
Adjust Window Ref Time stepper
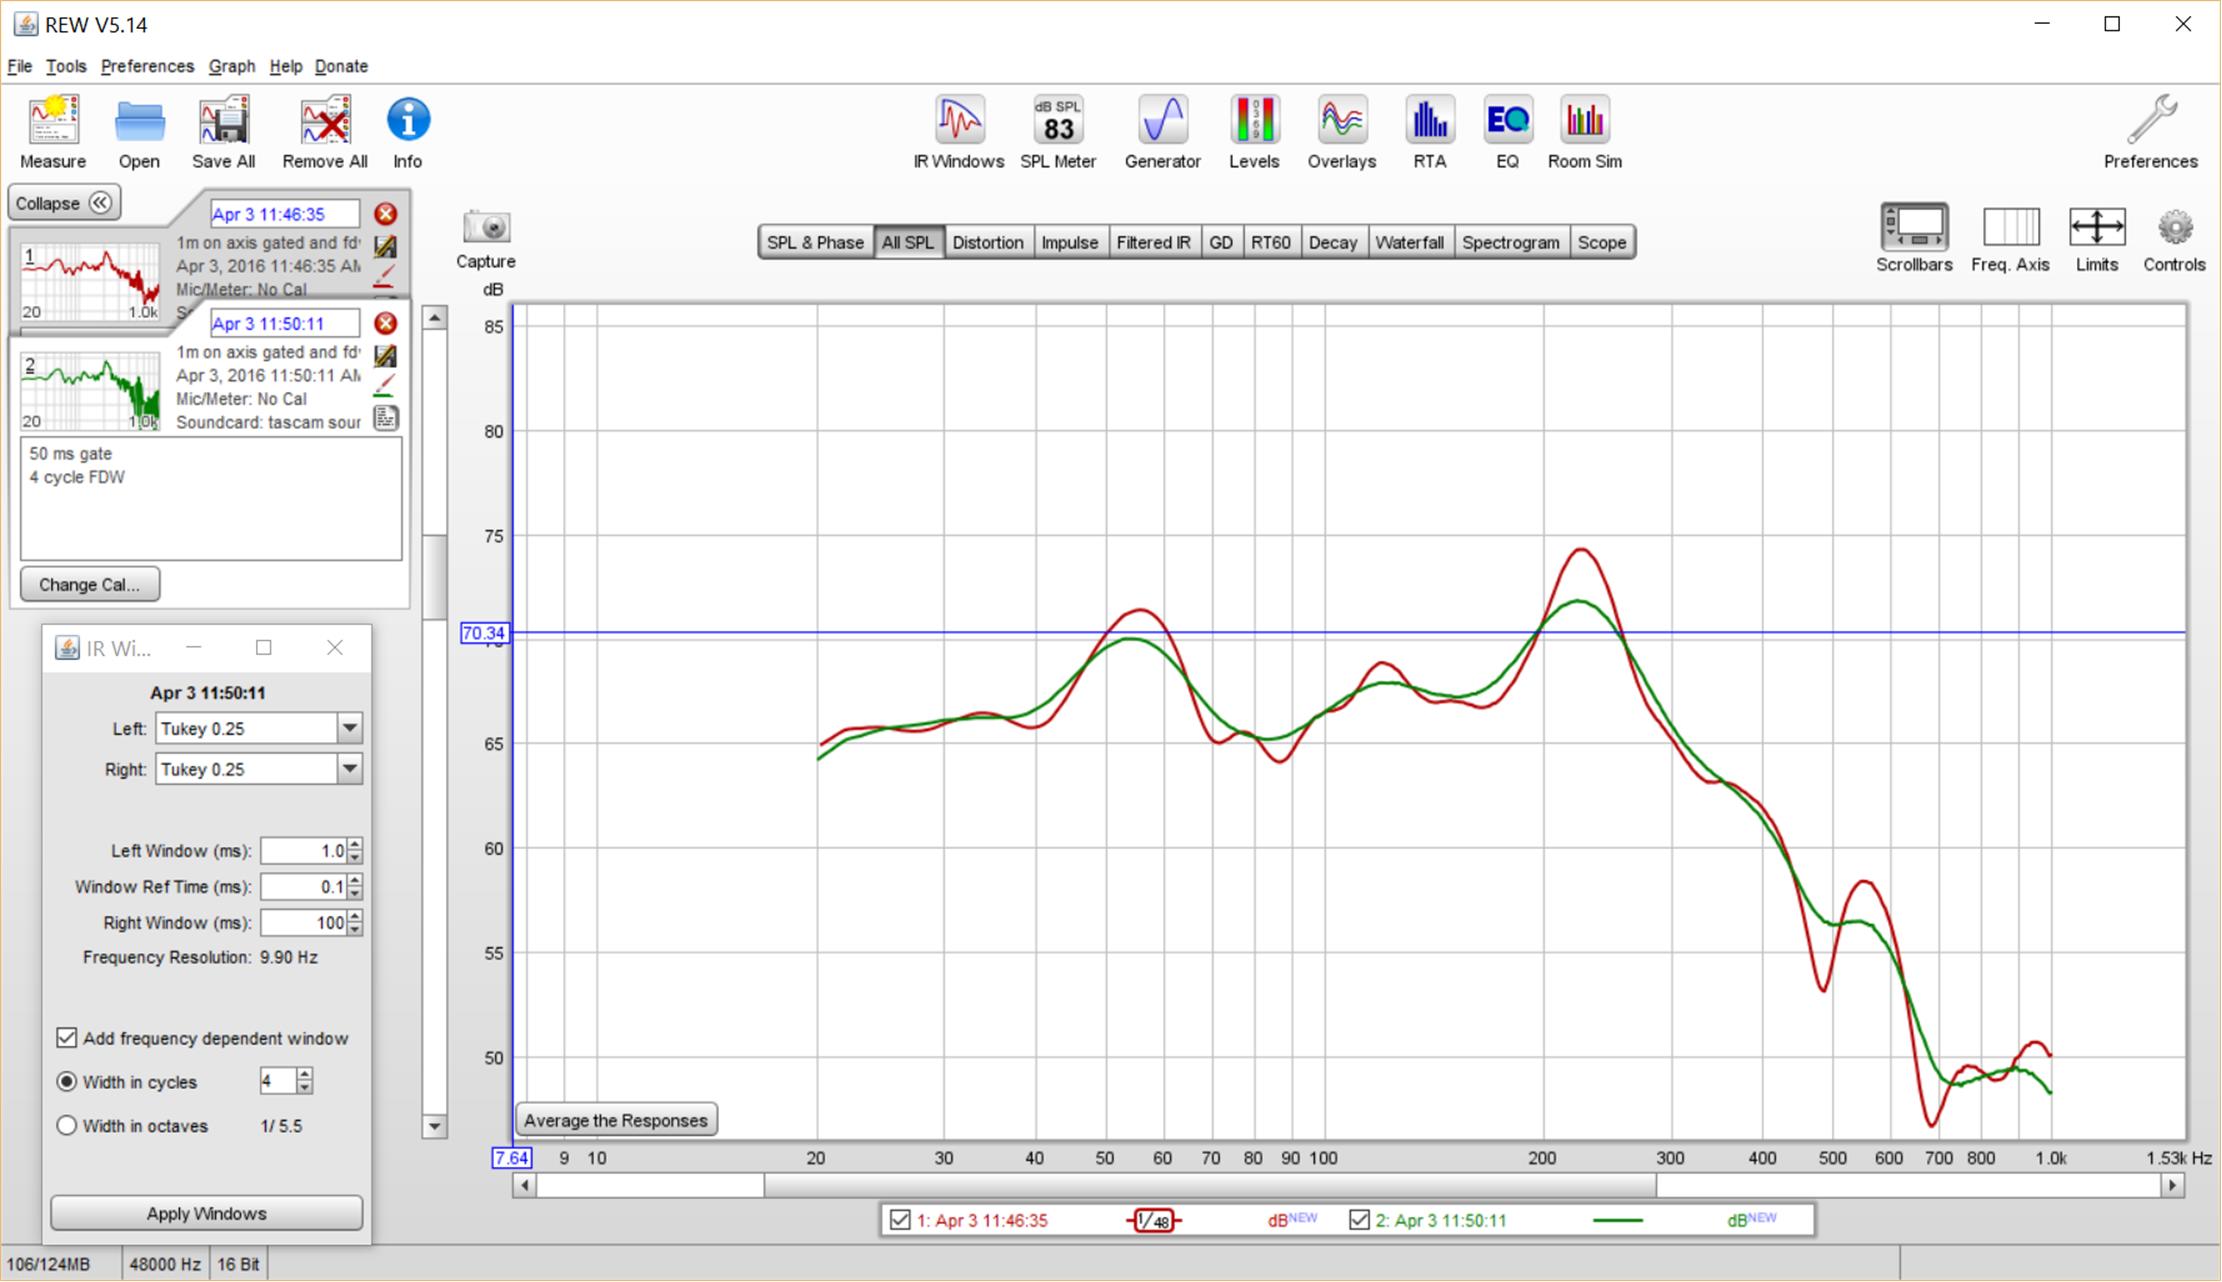click(355, 887)
